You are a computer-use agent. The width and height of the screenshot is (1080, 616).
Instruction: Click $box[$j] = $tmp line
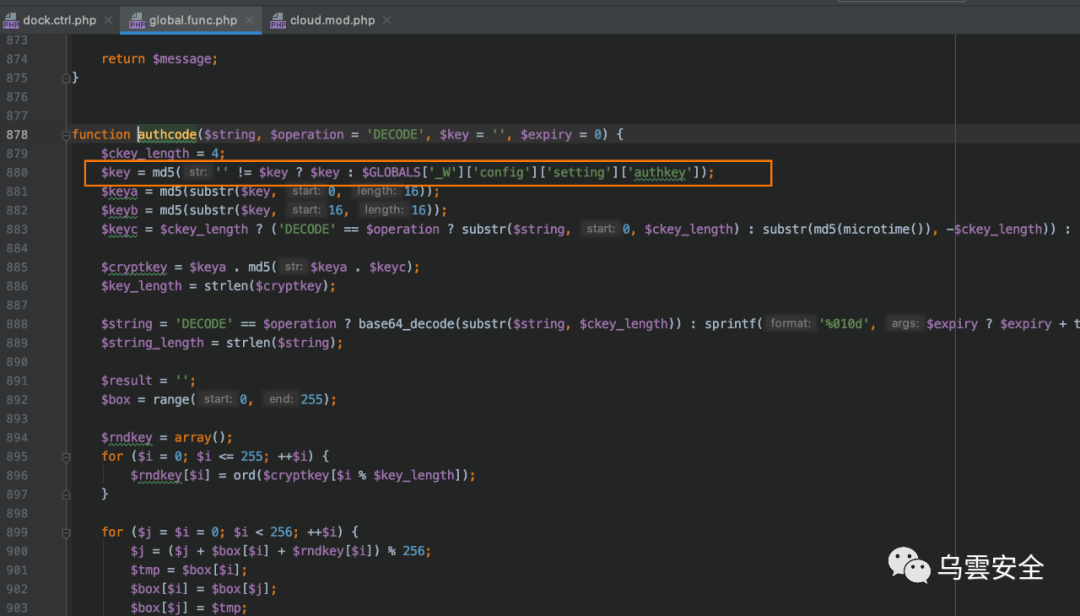pos(189,608)
